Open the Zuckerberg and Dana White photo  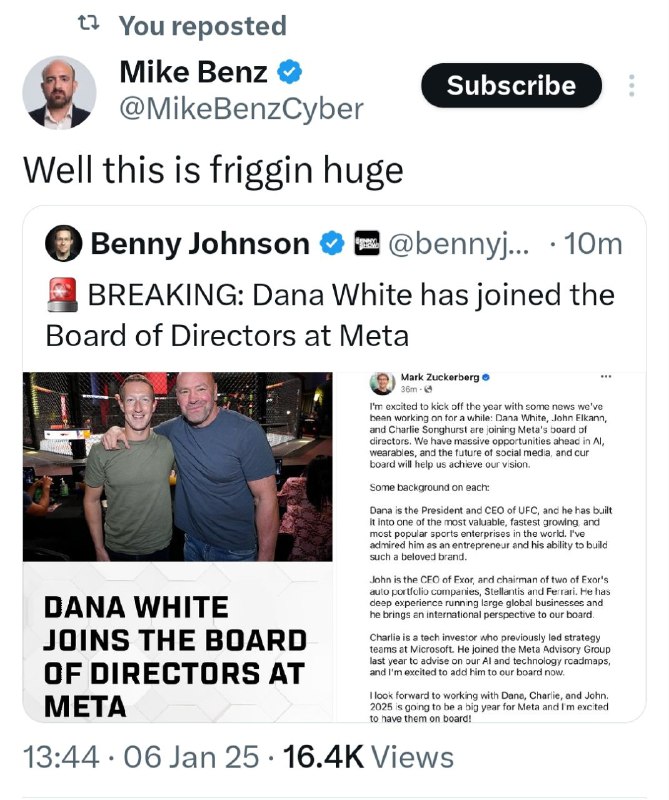tap(178, 466)
